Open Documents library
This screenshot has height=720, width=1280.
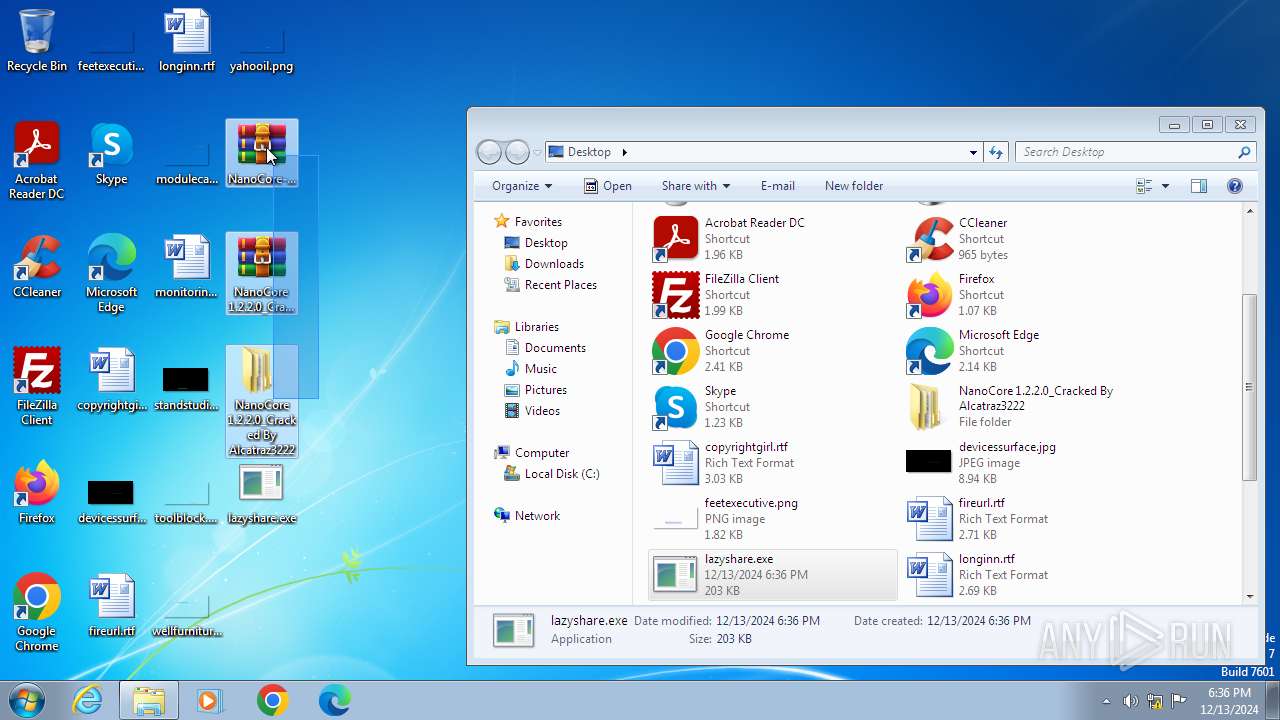tap(555, 348)
